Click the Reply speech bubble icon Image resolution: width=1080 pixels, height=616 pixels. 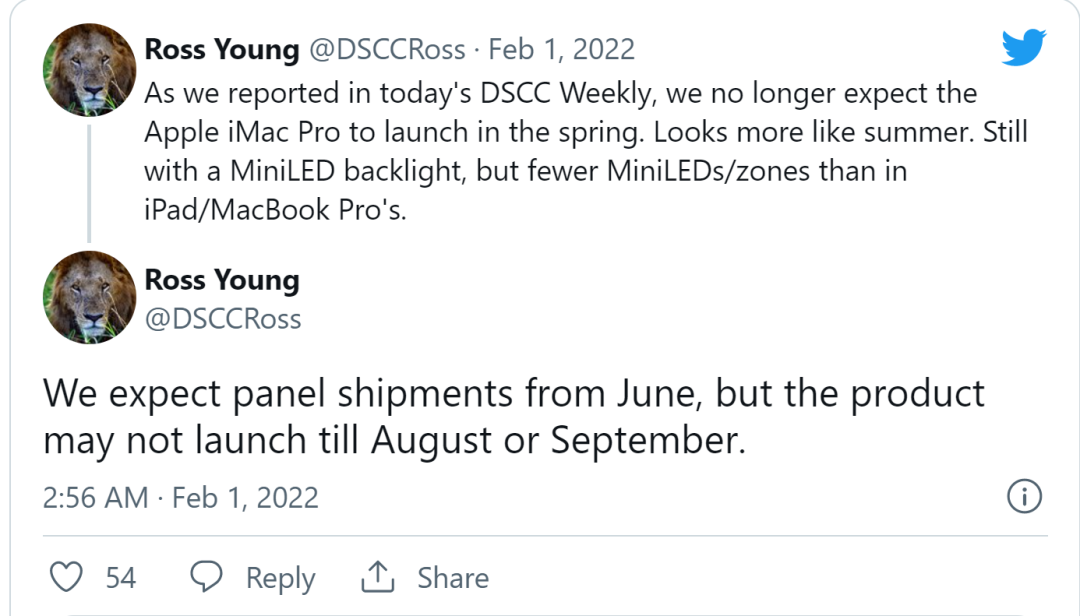206,577
